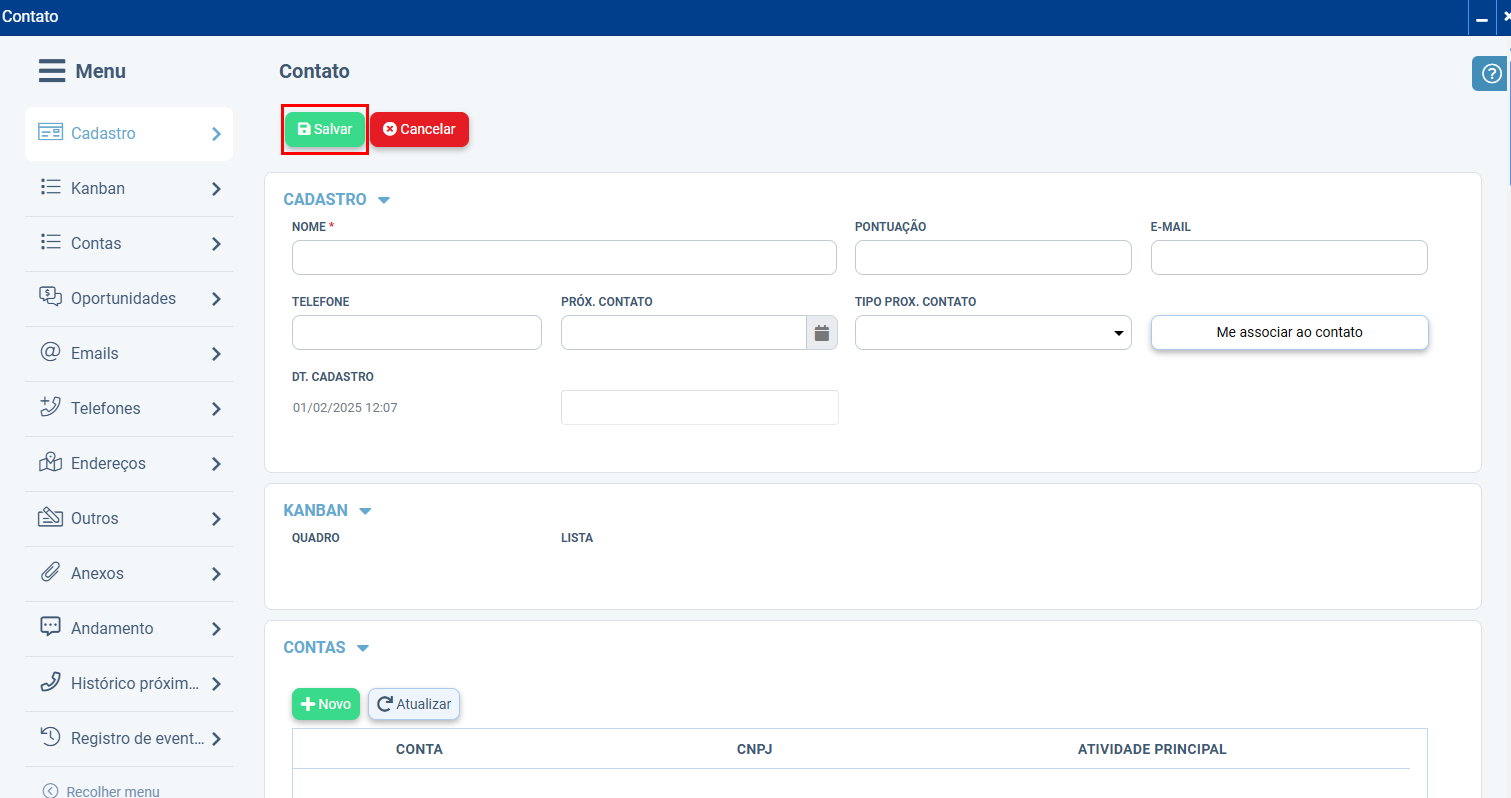Click the Histórico próximo phone icon
This screenshot has width=1511, height=798.
pos(51,682)
